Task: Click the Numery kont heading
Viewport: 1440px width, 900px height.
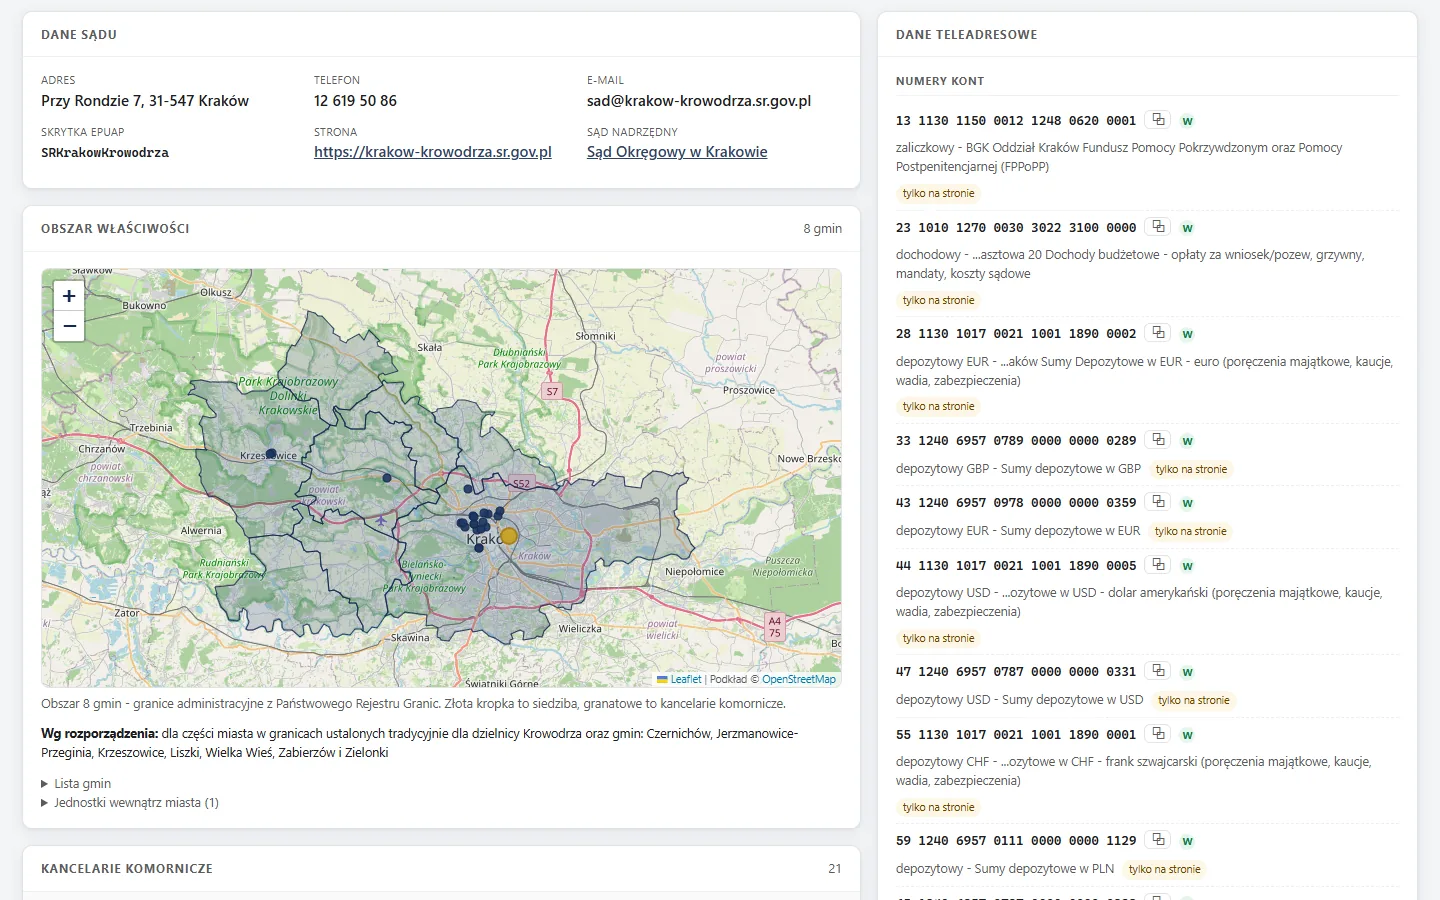Action: (940, 81)
